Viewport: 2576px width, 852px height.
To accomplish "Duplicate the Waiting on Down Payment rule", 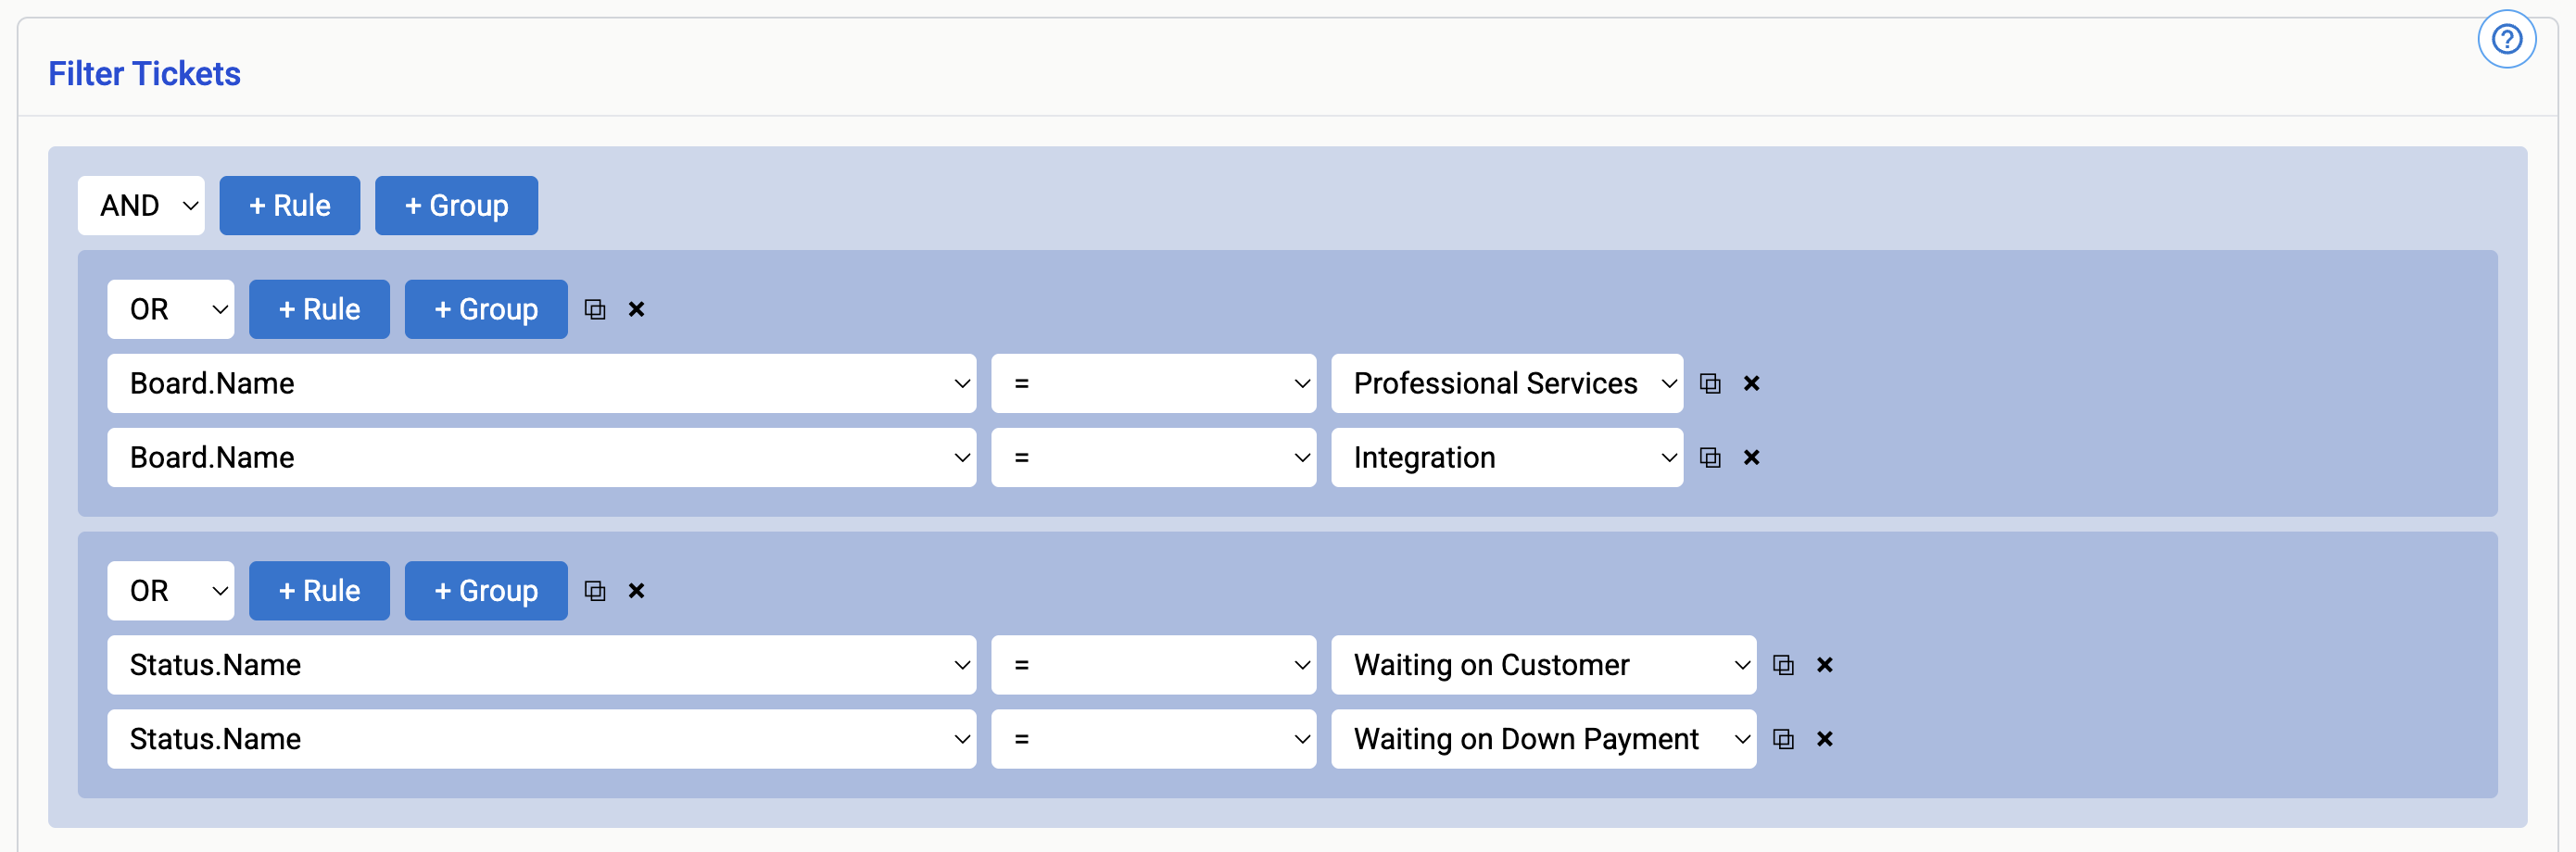I will [1783, 739].
